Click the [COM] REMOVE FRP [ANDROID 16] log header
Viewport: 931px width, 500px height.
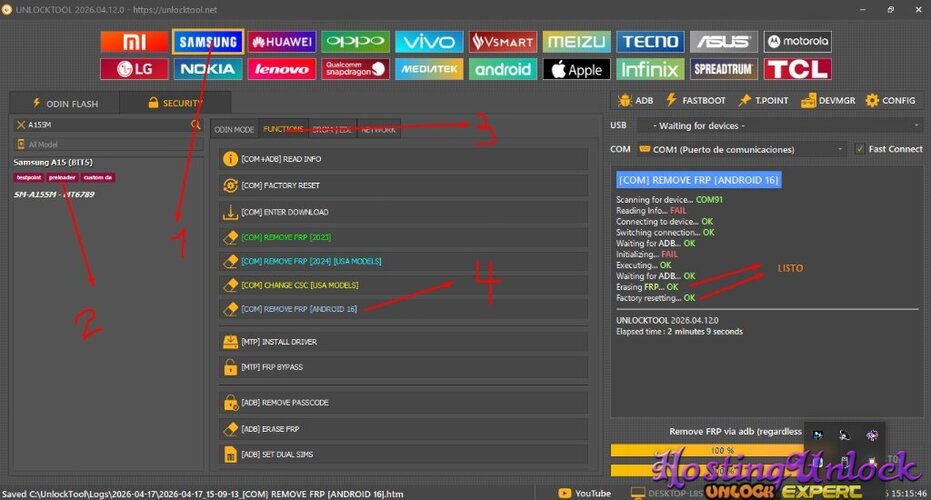(x=698, y=180)
